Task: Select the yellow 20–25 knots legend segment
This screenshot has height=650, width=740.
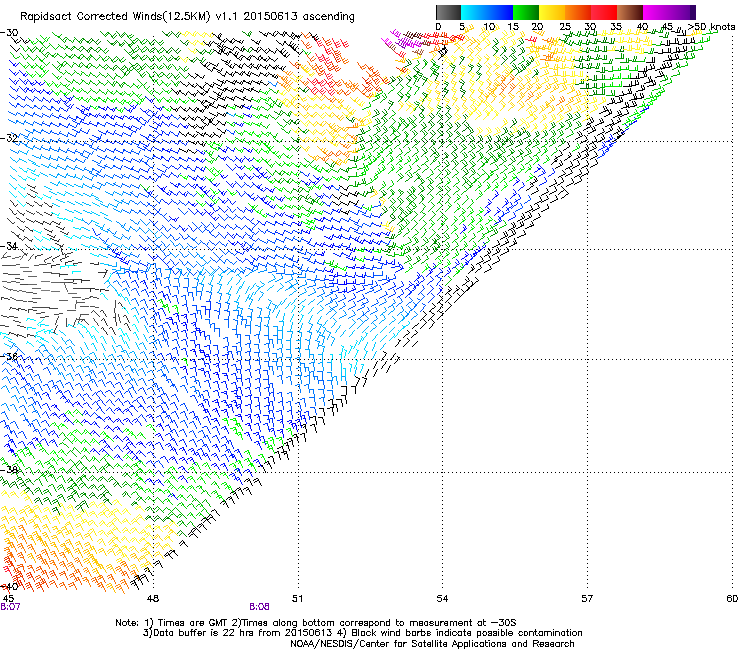Action: tap(552, 12)
